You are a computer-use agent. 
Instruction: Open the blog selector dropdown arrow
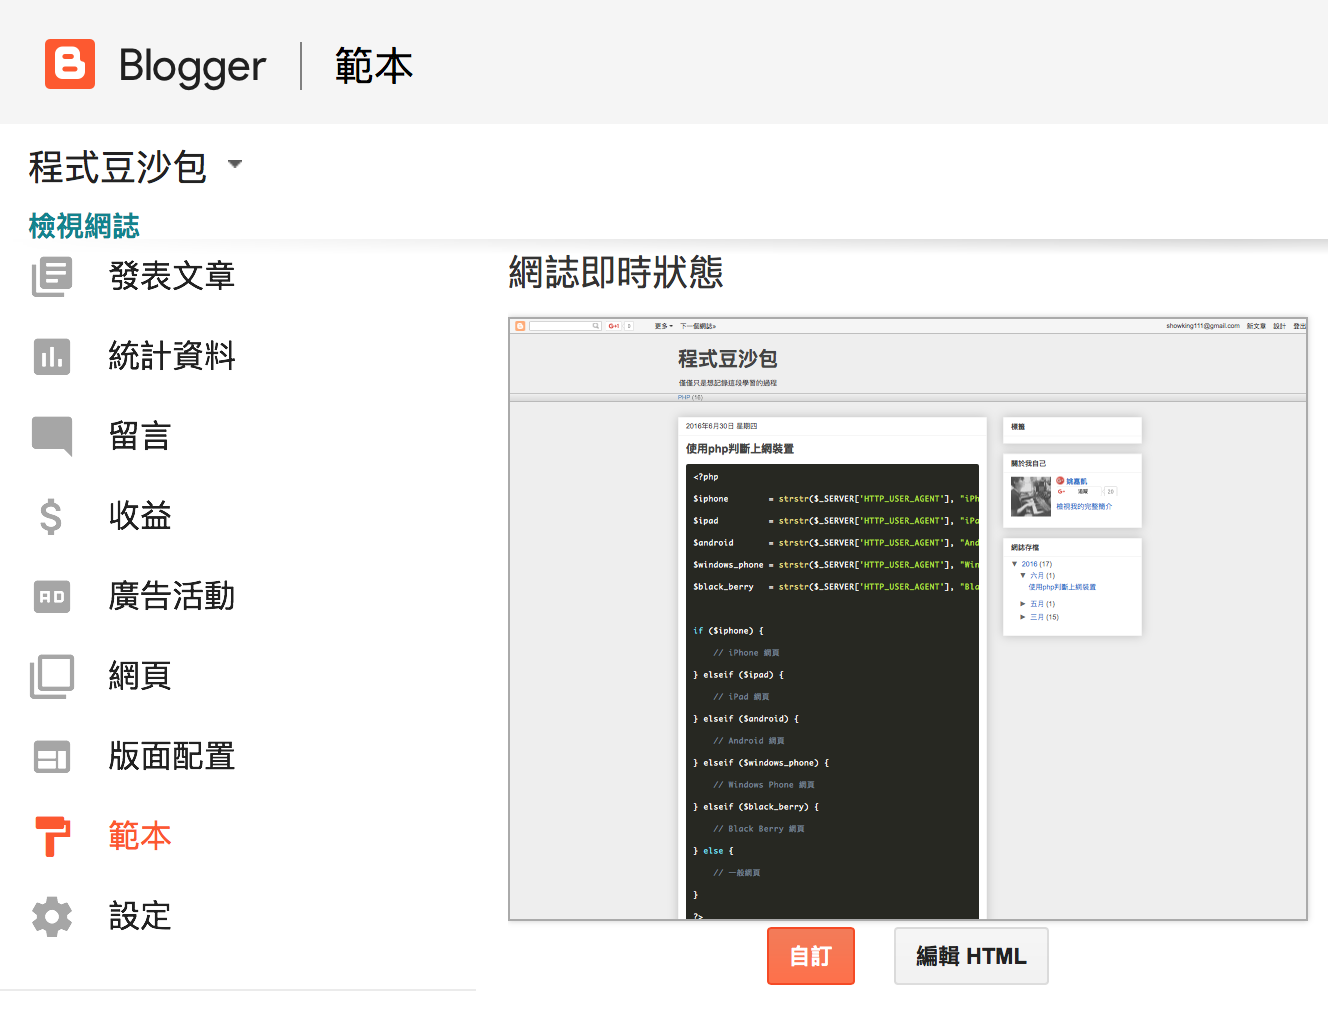[x=235, y=164]
